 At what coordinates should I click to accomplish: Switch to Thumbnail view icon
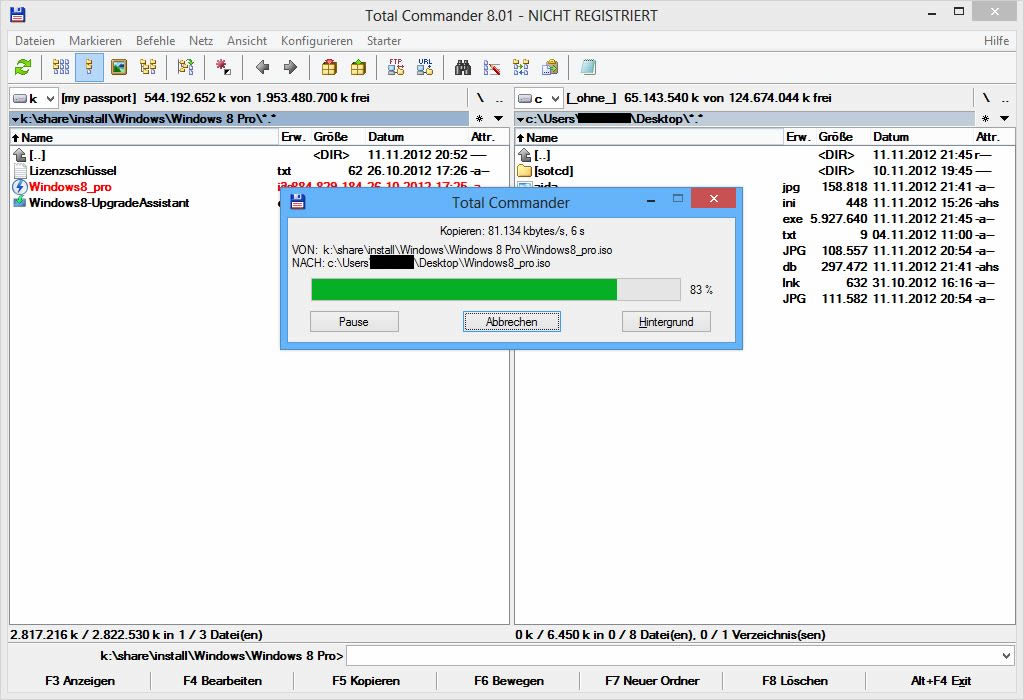119,67
